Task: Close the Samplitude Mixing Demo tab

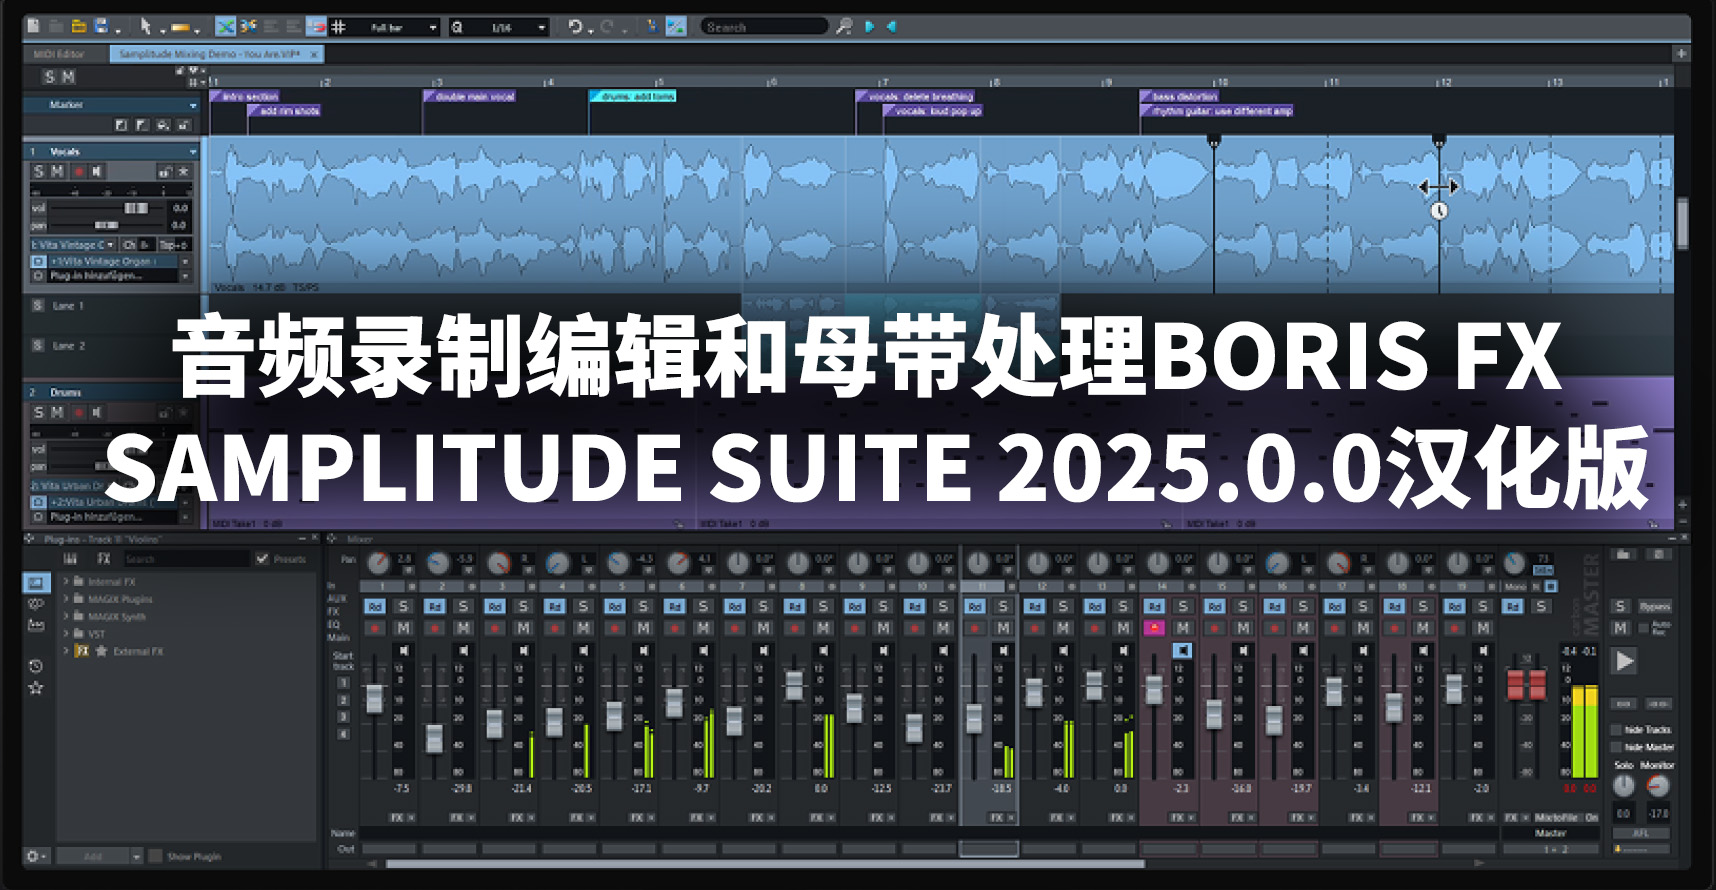Action: coord(314,54)
